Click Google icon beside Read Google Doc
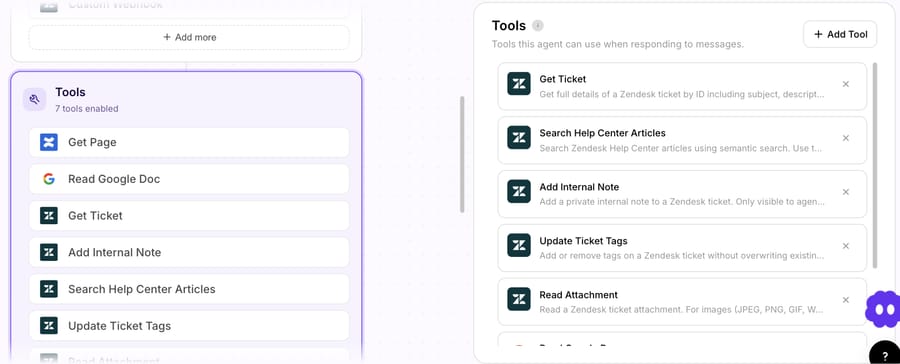900x364 pixels. [49, 179]
